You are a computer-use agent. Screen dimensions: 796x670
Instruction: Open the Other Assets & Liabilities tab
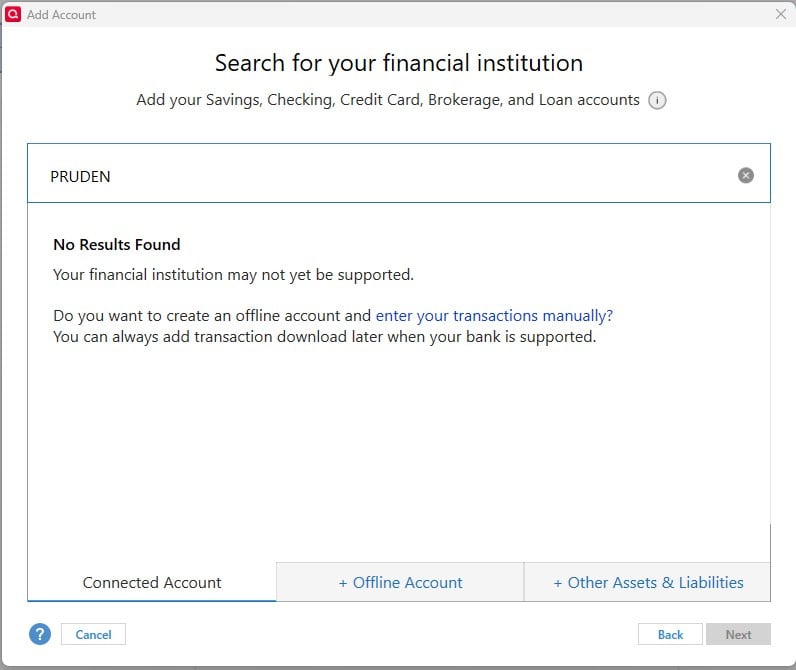647,582
